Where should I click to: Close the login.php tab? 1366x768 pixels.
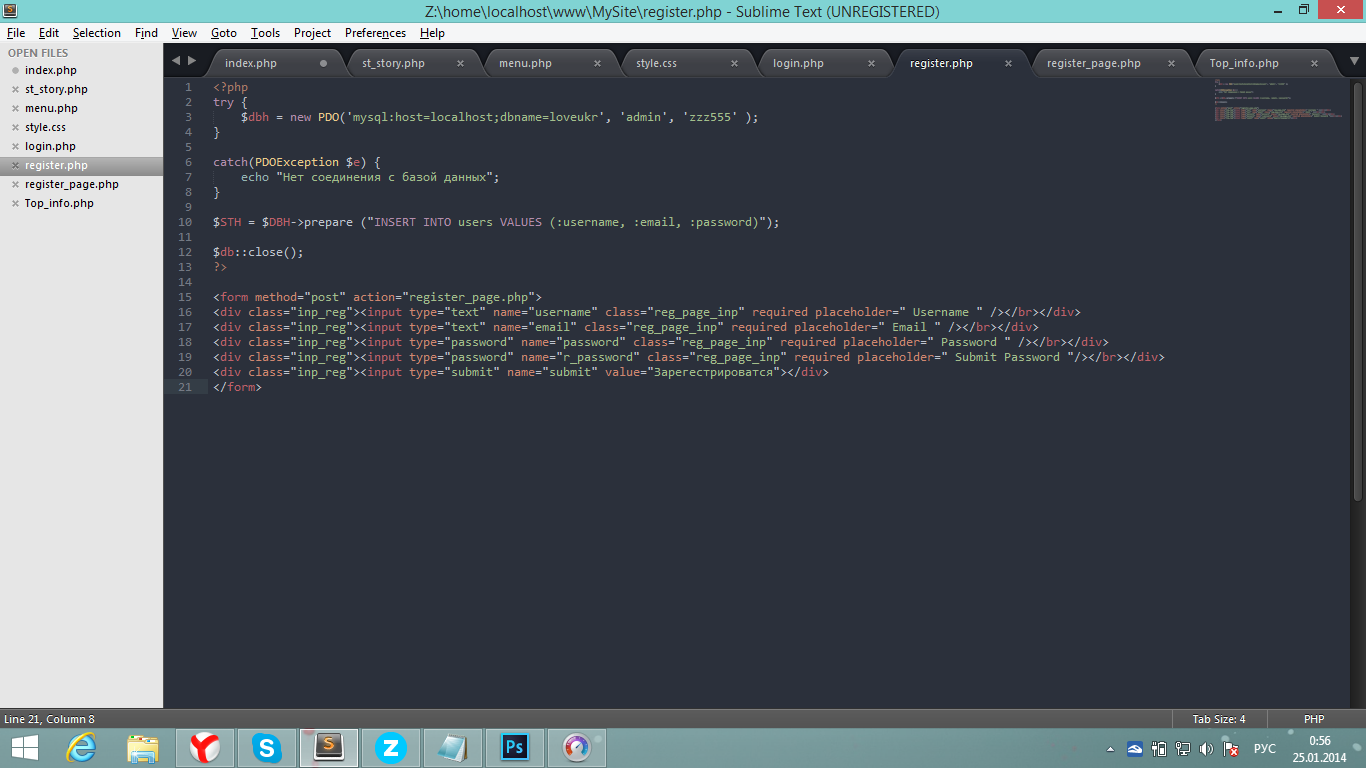coord(871,63)
